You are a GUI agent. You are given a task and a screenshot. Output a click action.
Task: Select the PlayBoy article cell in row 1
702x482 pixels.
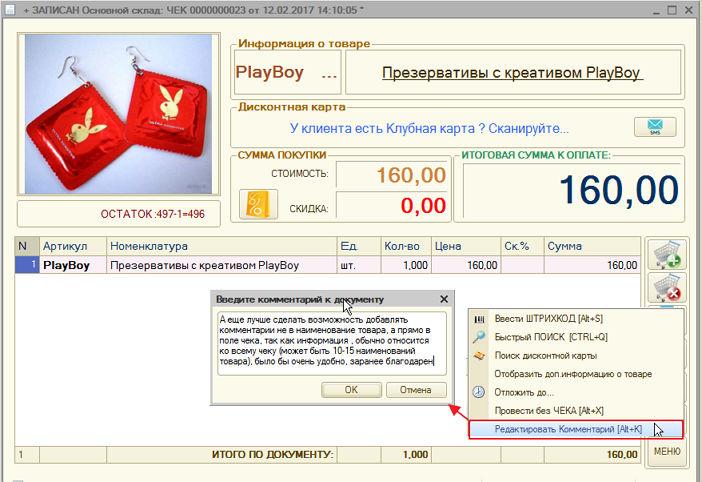point(73,265)
